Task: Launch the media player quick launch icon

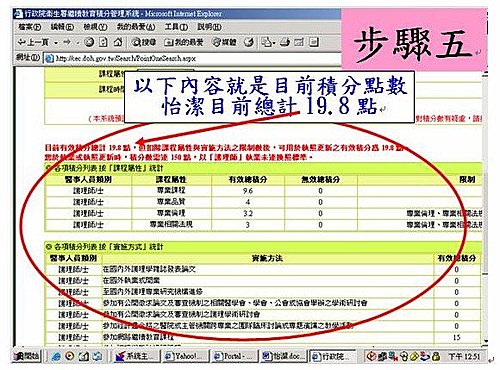Action: coord(70,357)
